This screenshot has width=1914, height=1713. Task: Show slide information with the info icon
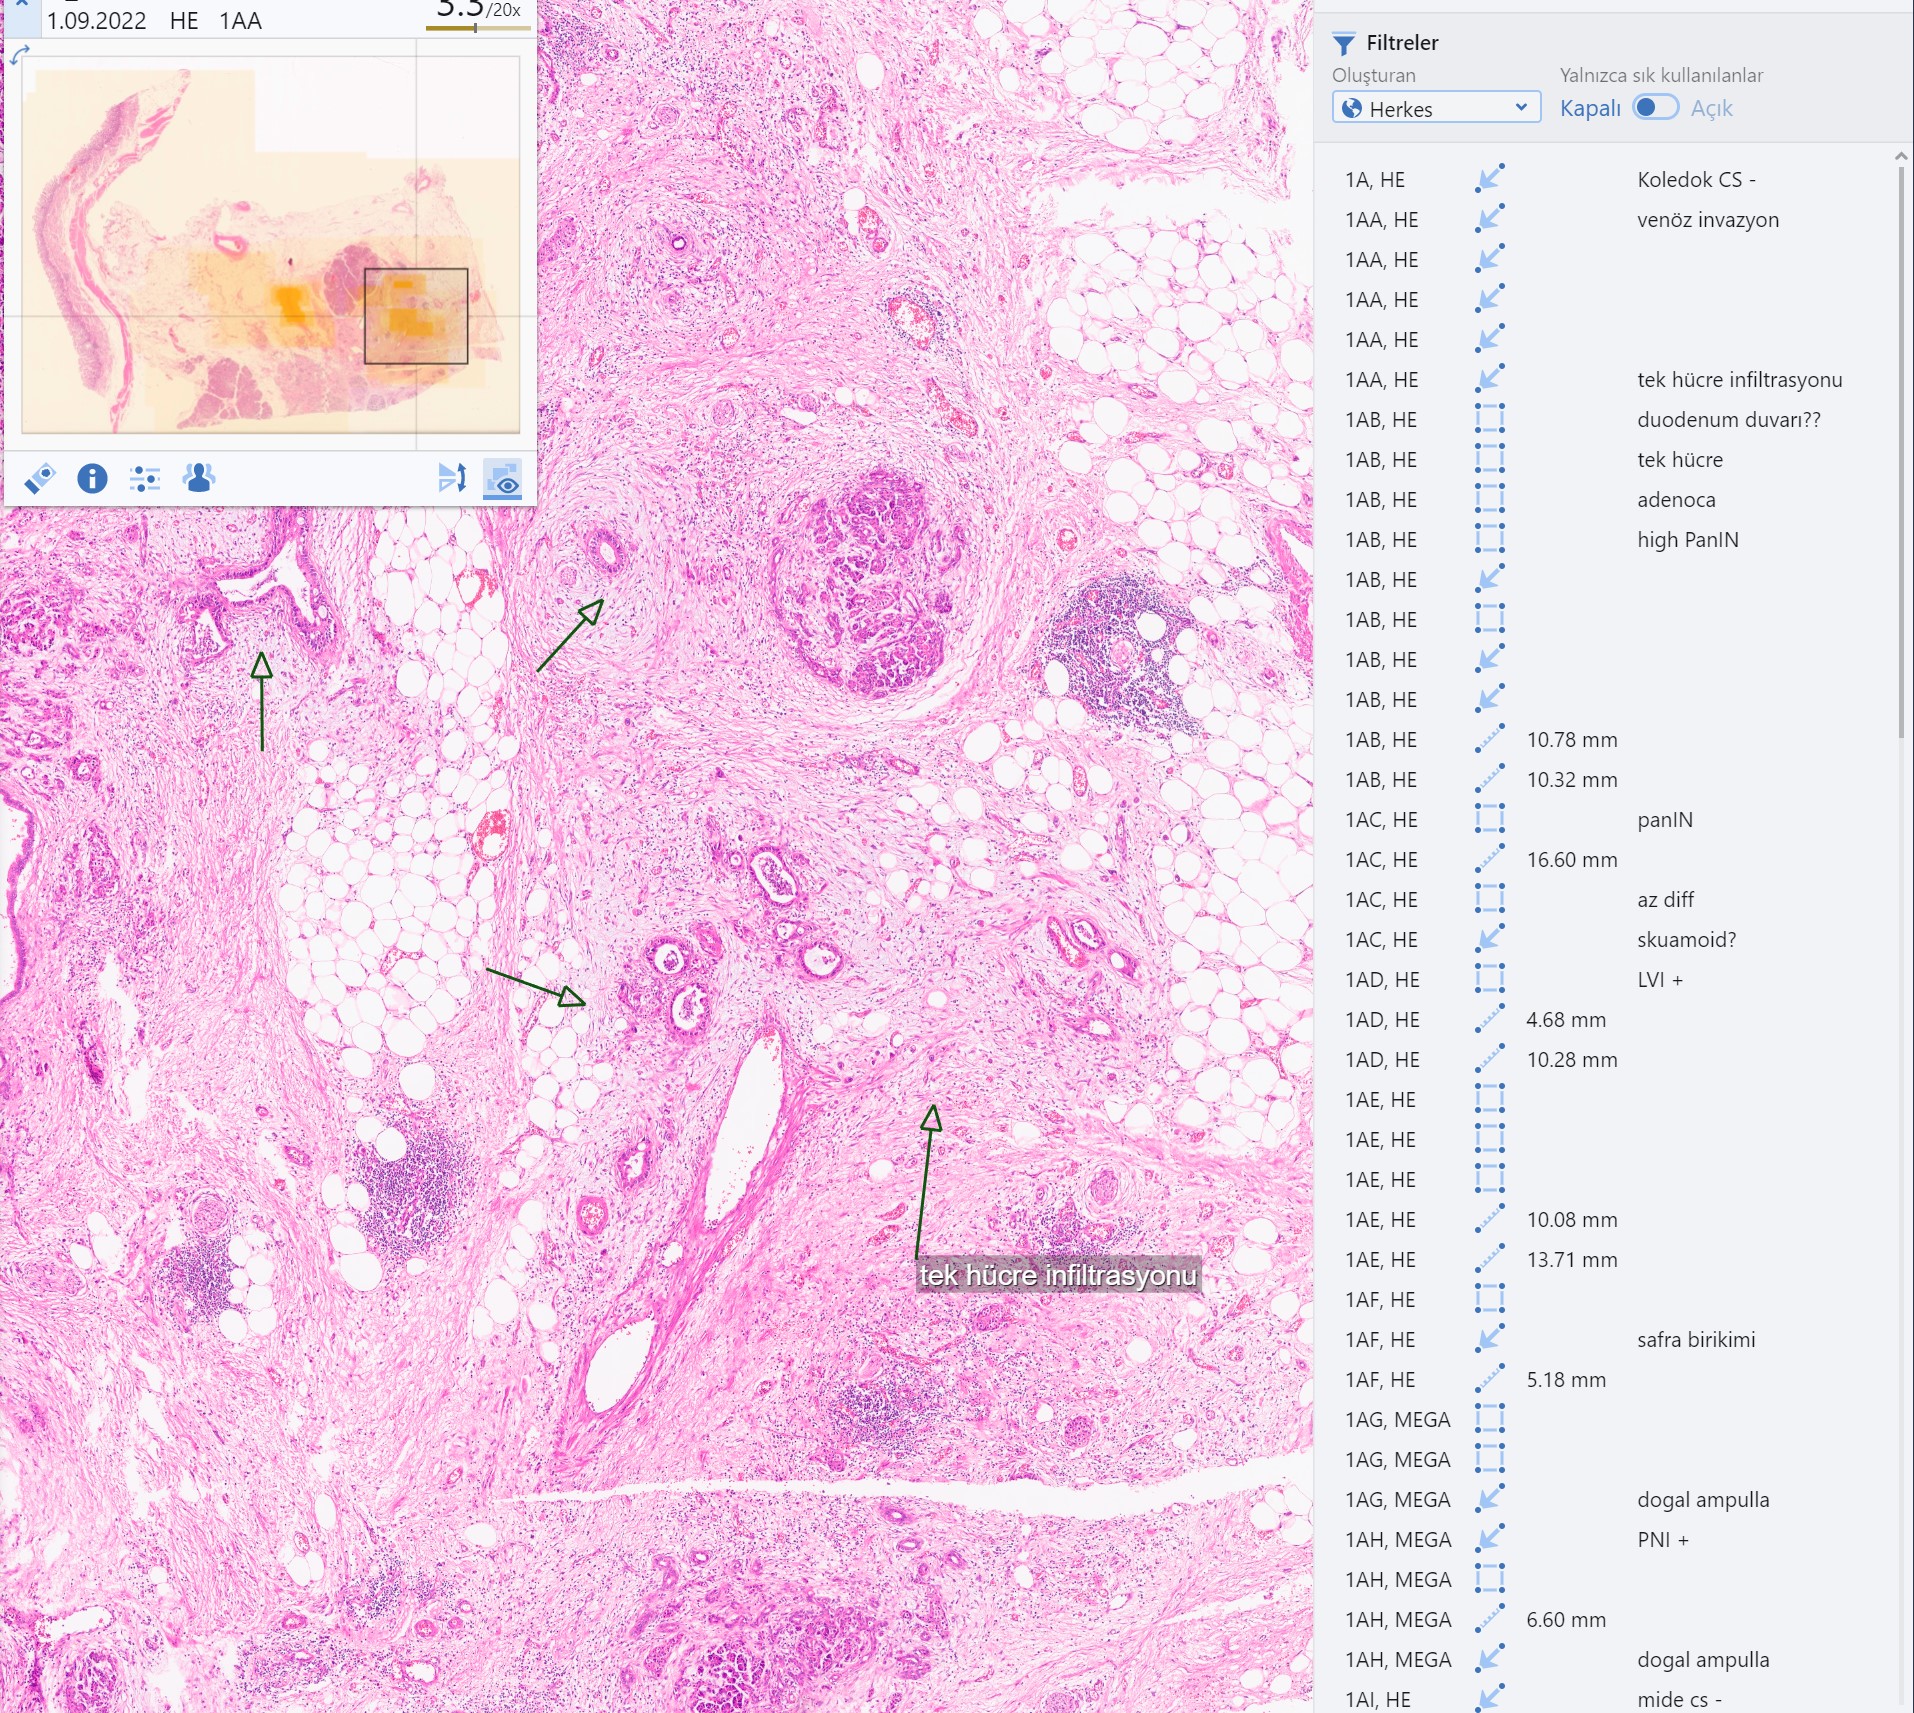[x=92, y=479]
